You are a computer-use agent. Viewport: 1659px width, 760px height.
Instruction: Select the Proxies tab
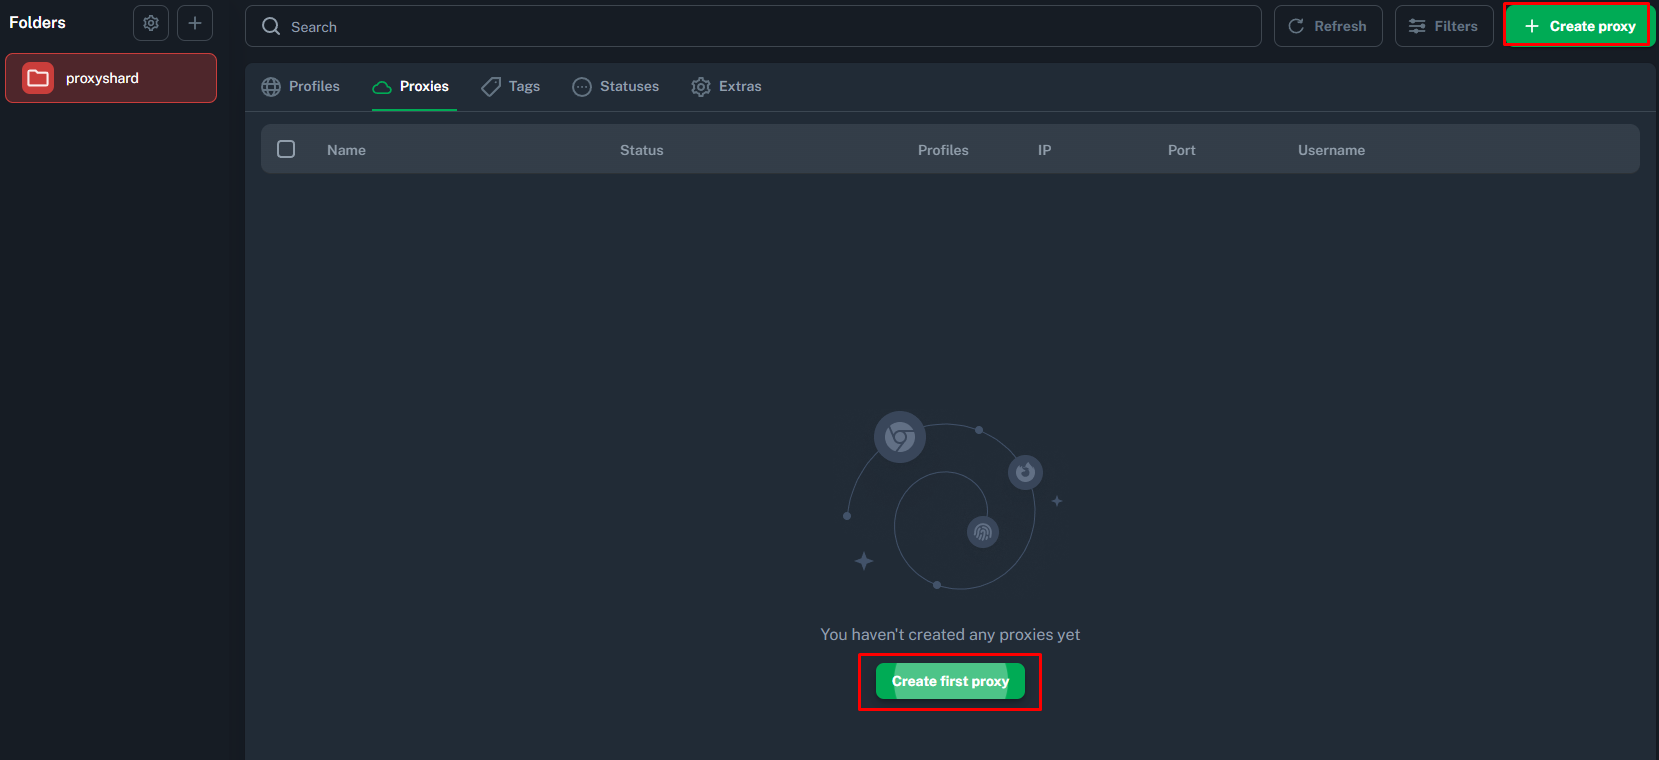coord(411,87)
